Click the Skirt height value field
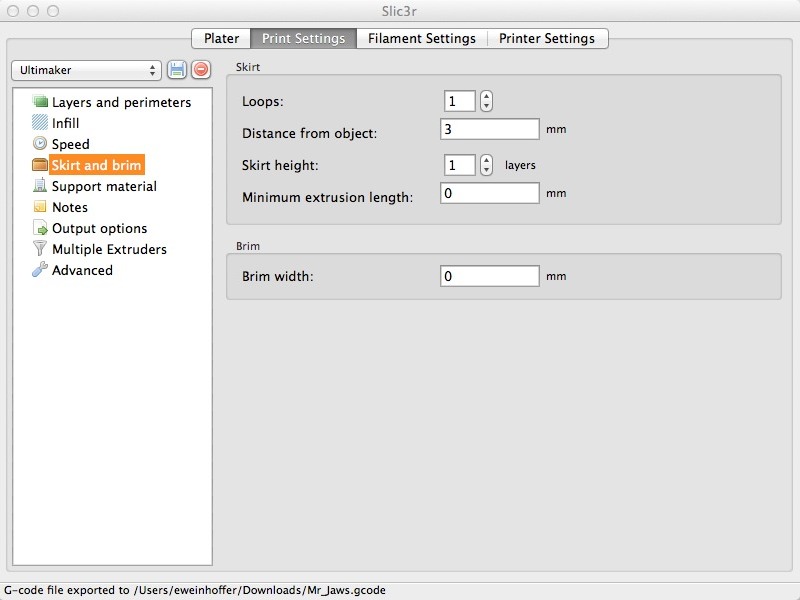The width and height of the screenshot is (800, 600). point(459,165)
